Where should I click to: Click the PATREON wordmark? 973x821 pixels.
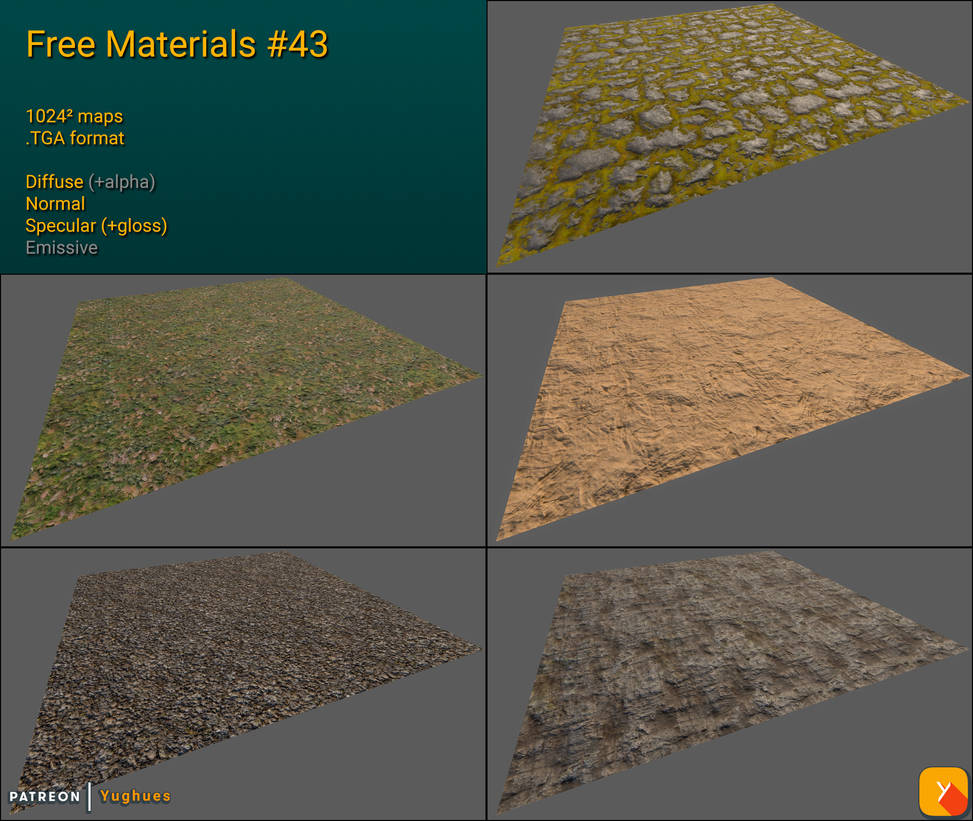pos(45,797)
